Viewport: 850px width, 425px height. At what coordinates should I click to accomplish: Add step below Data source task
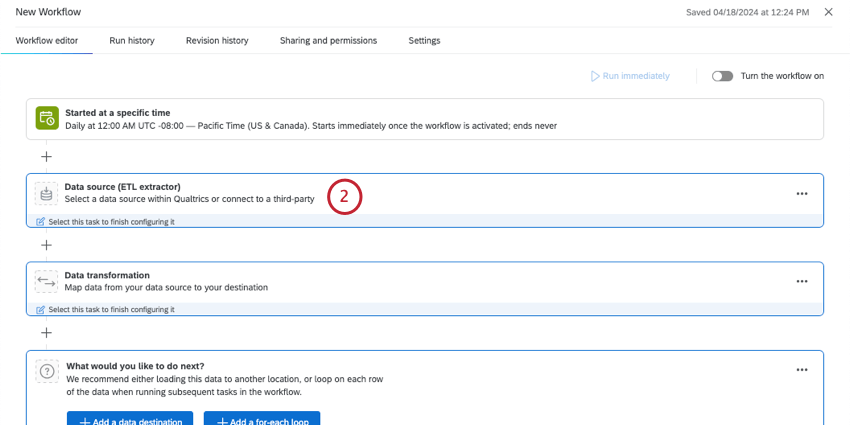(46, 245)
